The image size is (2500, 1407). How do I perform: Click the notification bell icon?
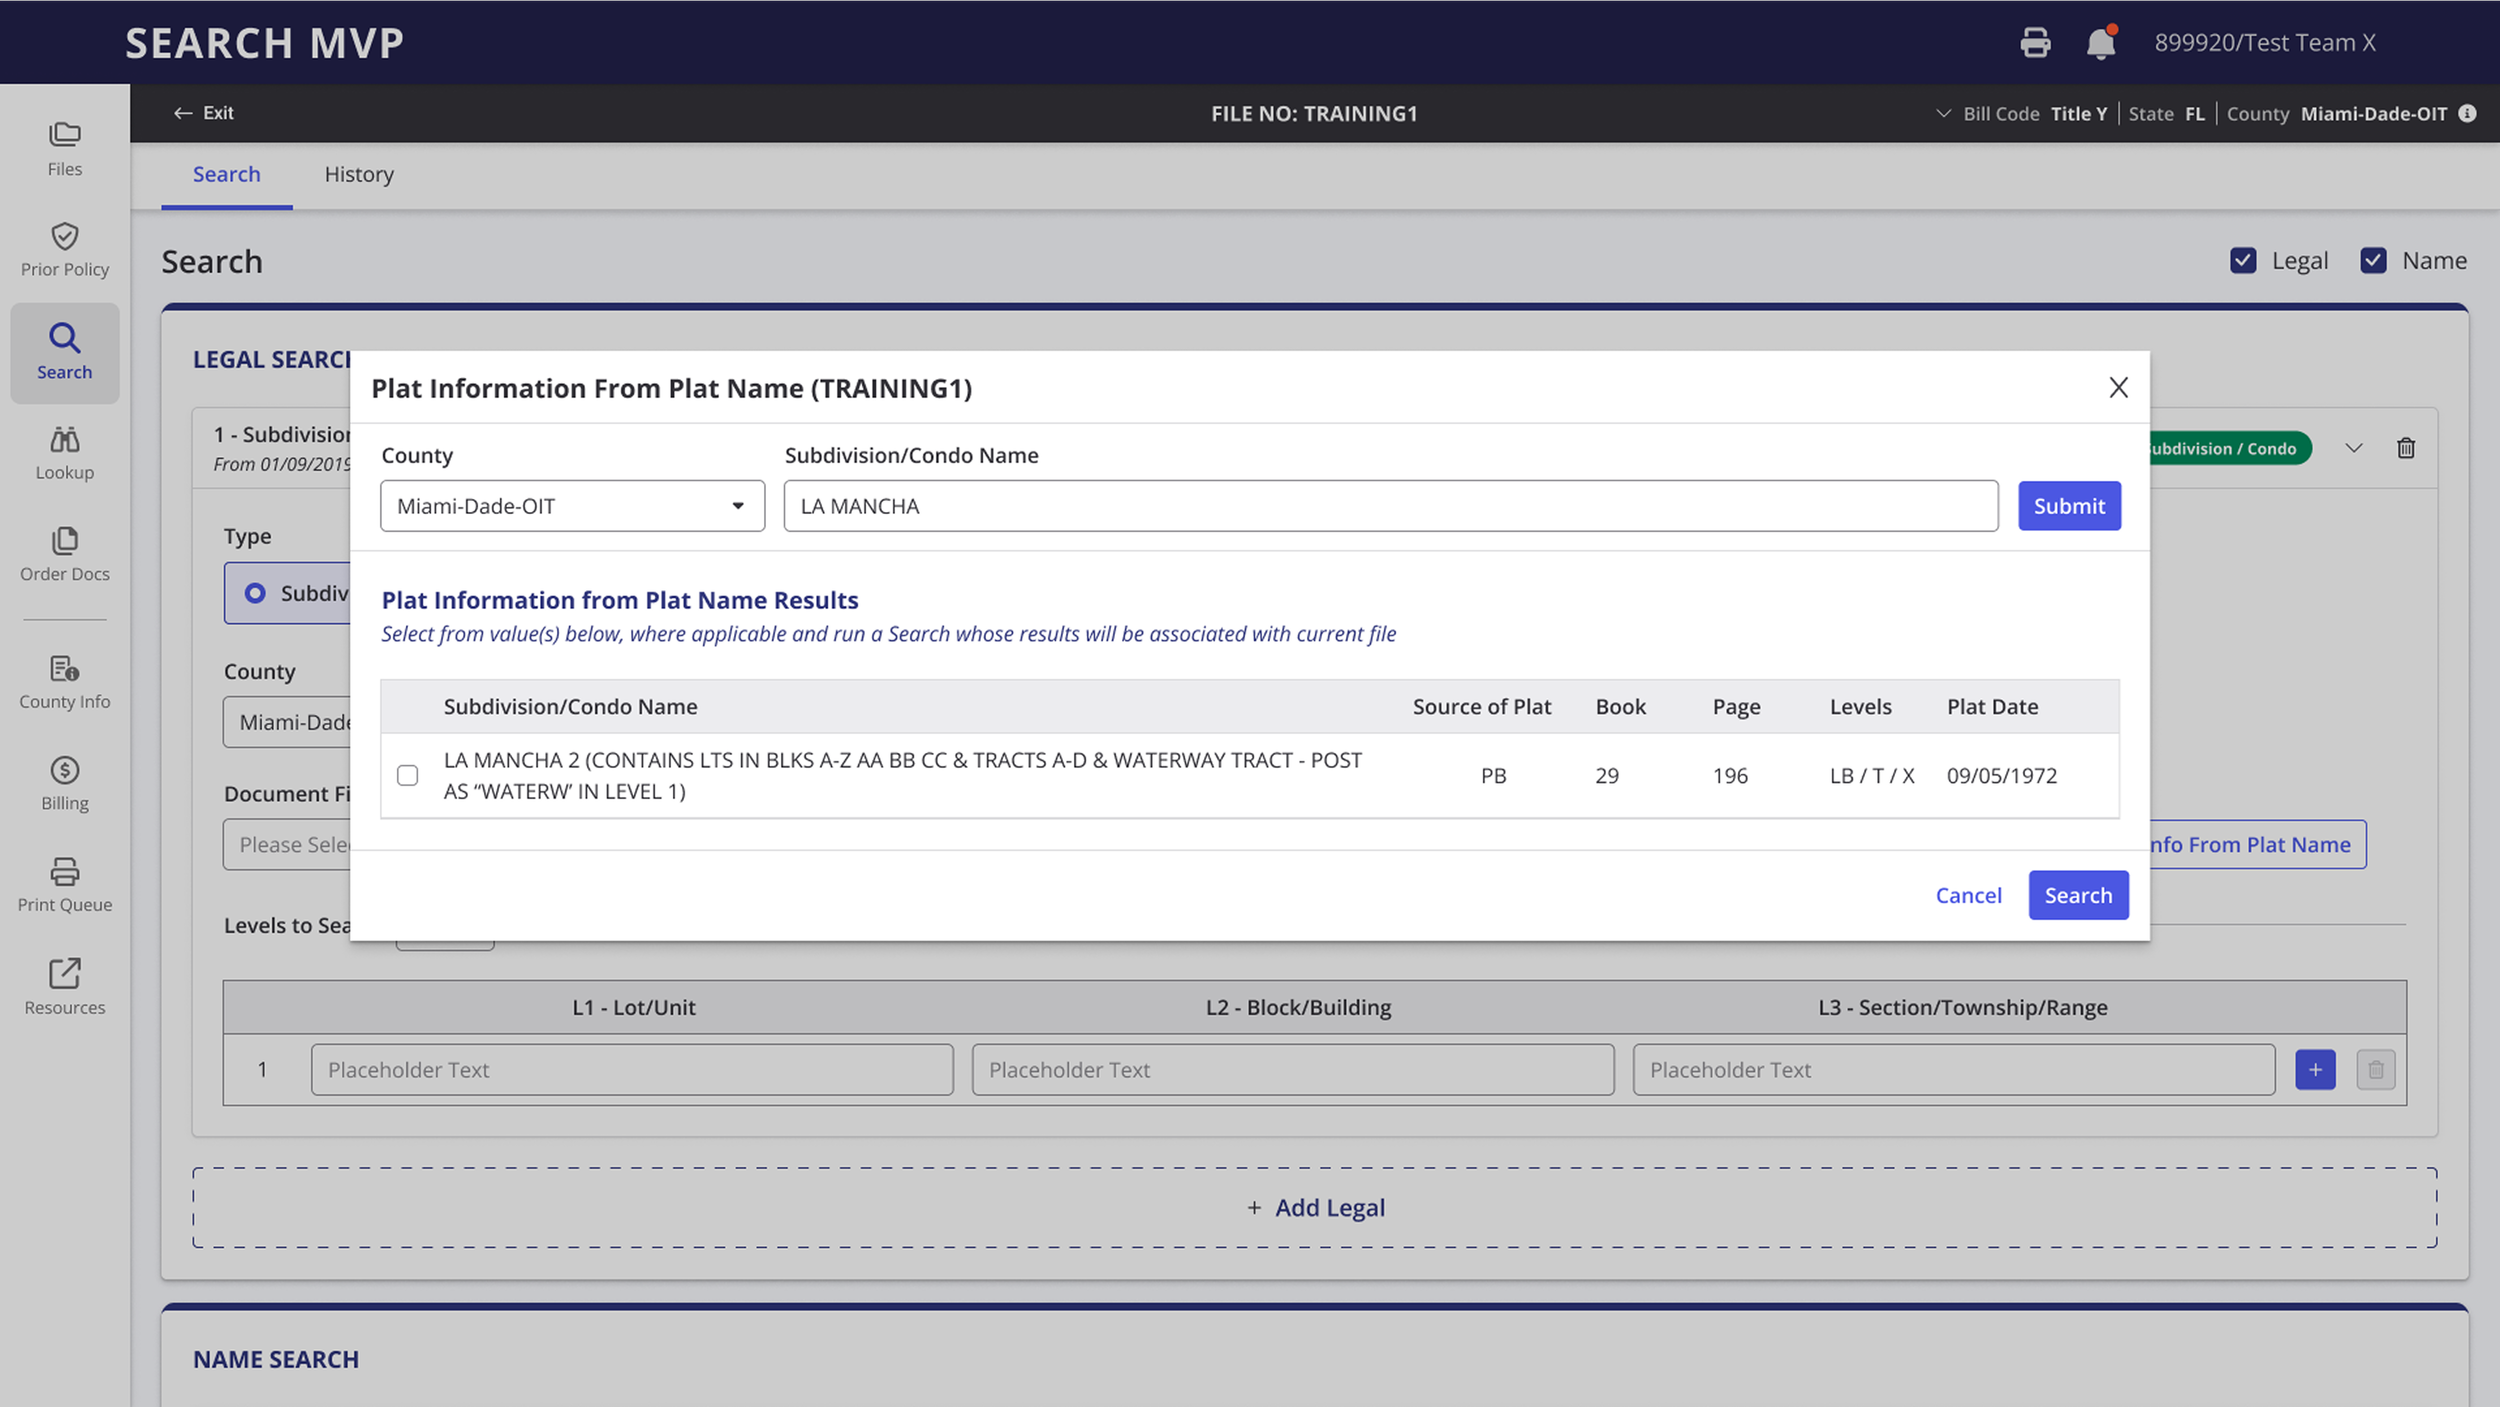click(x=2100, y=43)
